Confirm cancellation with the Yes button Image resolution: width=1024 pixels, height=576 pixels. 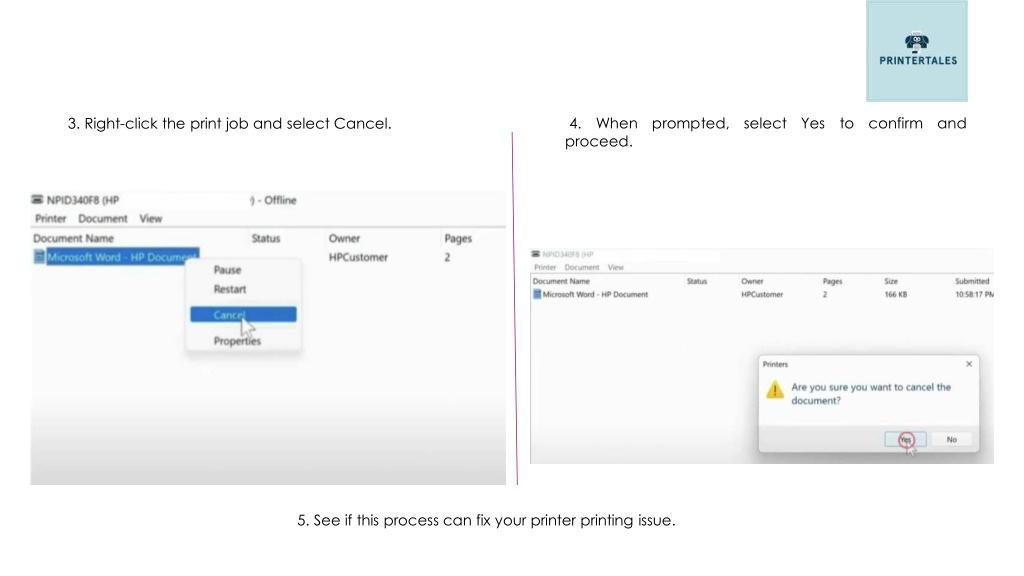tap(905, 440)
